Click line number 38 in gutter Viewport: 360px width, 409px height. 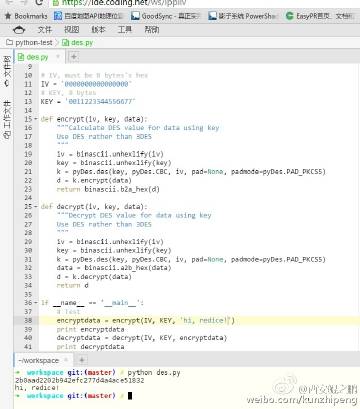coord(28,320)
